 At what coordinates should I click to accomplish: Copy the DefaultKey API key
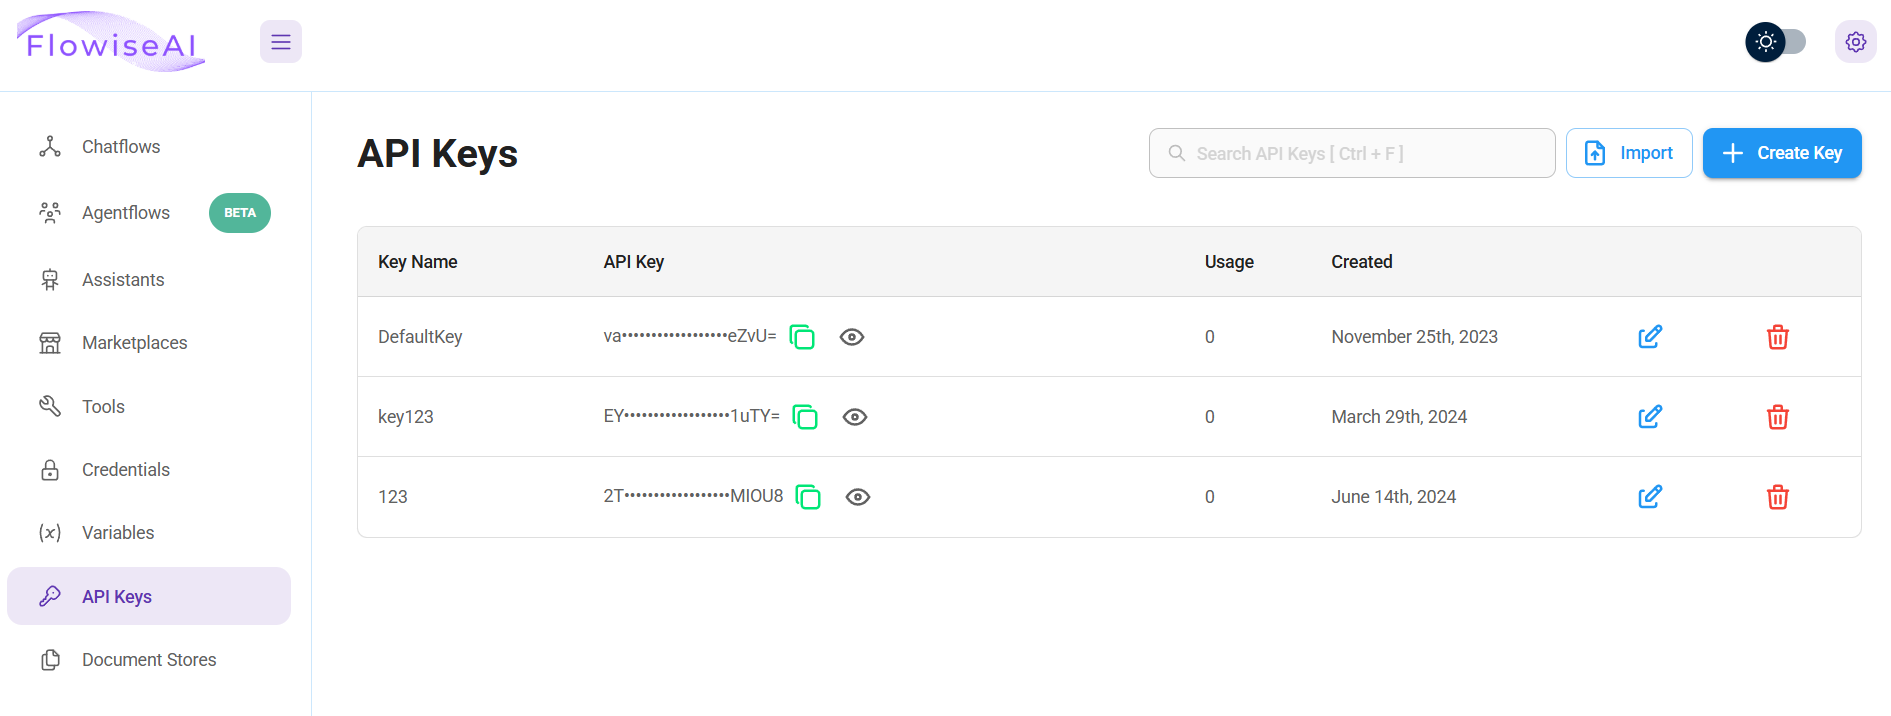[802, 337]
